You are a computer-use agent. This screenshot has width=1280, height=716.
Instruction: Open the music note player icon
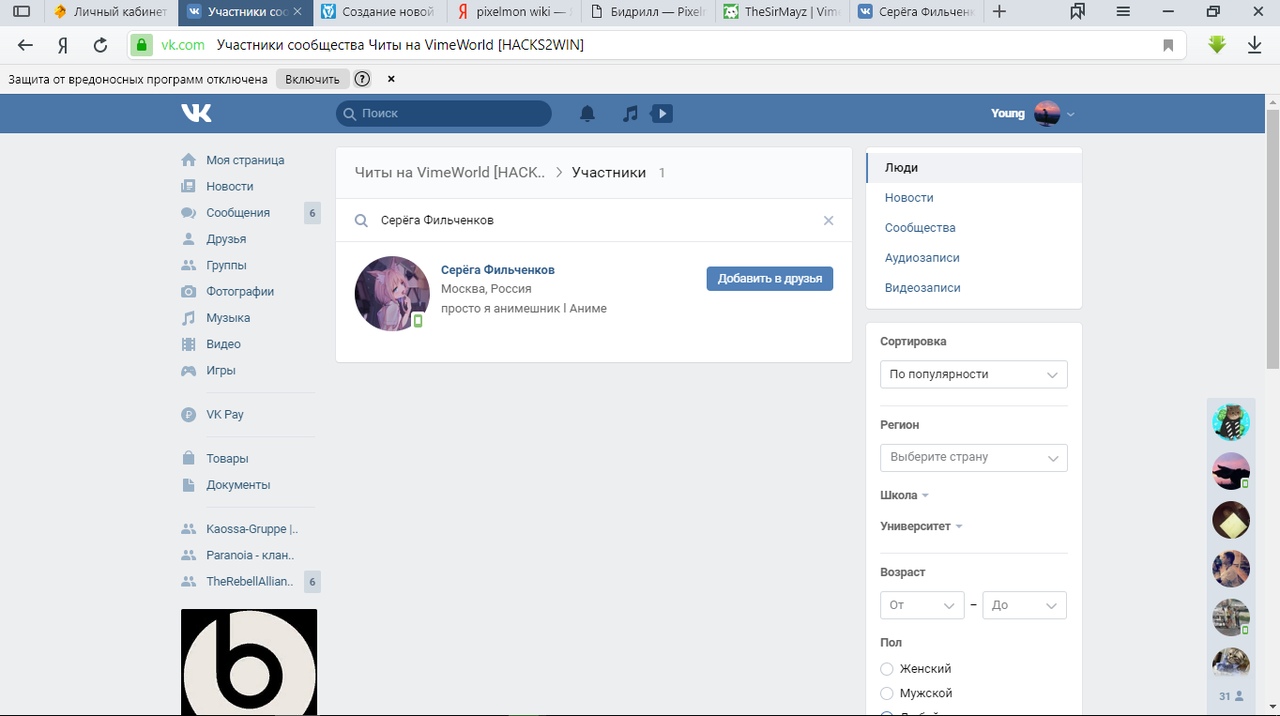[x=630, y=114]
